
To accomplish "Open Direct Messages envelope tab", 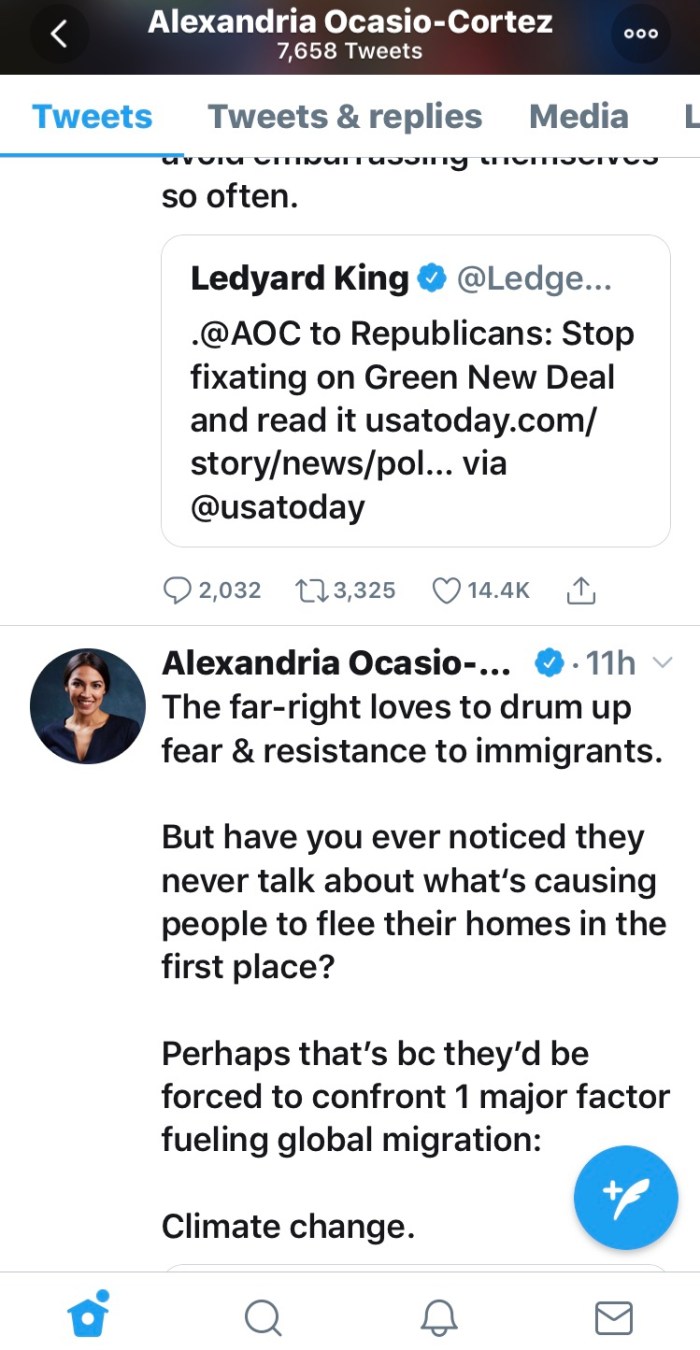I will point(613,1317).
